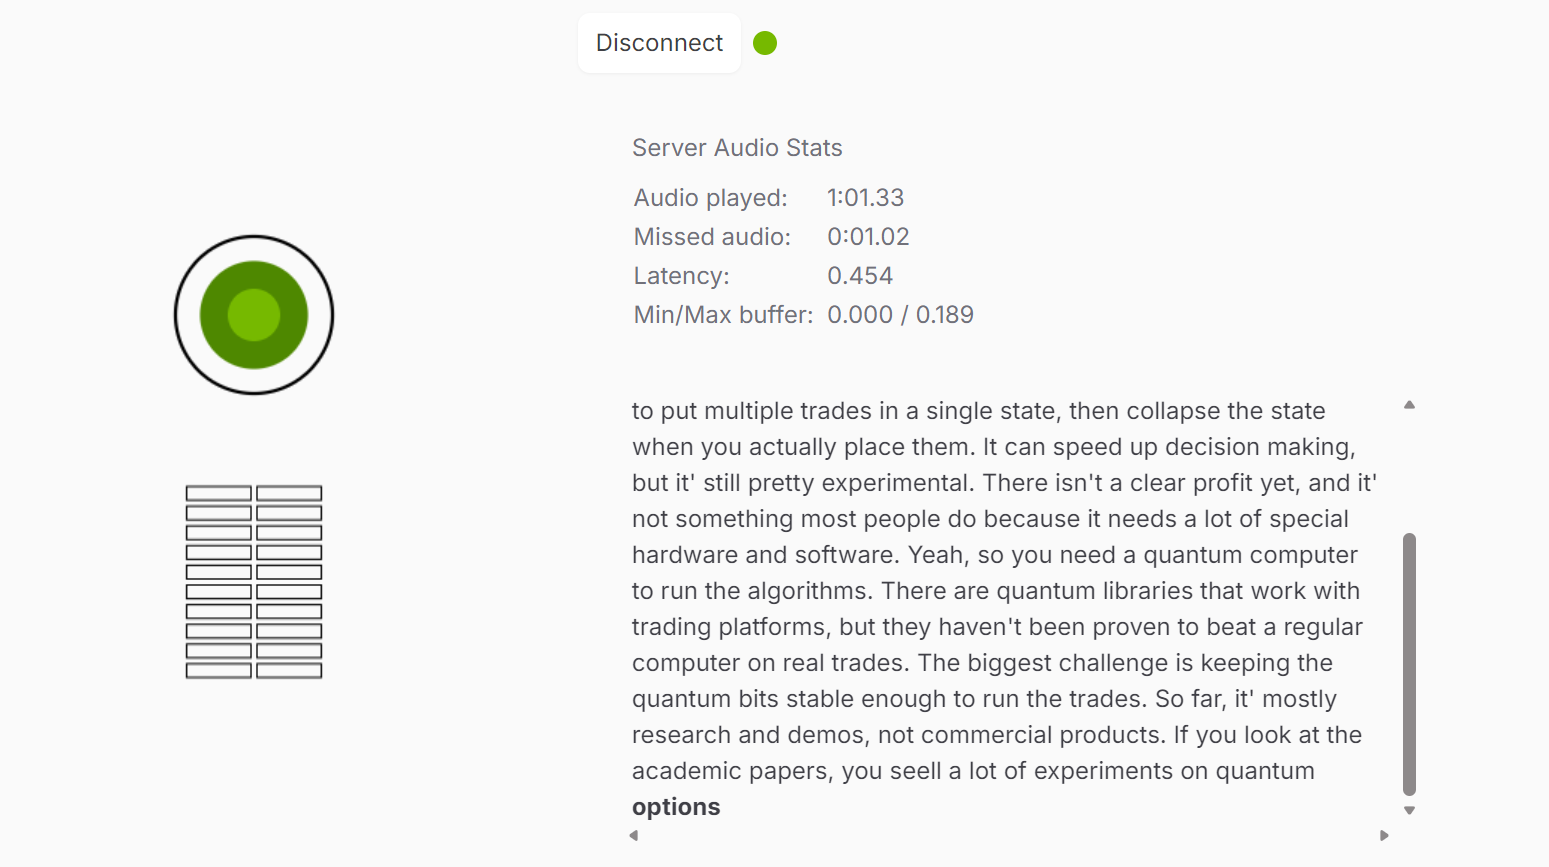Click the Min/Max buffer value

(x=900, y=315)
